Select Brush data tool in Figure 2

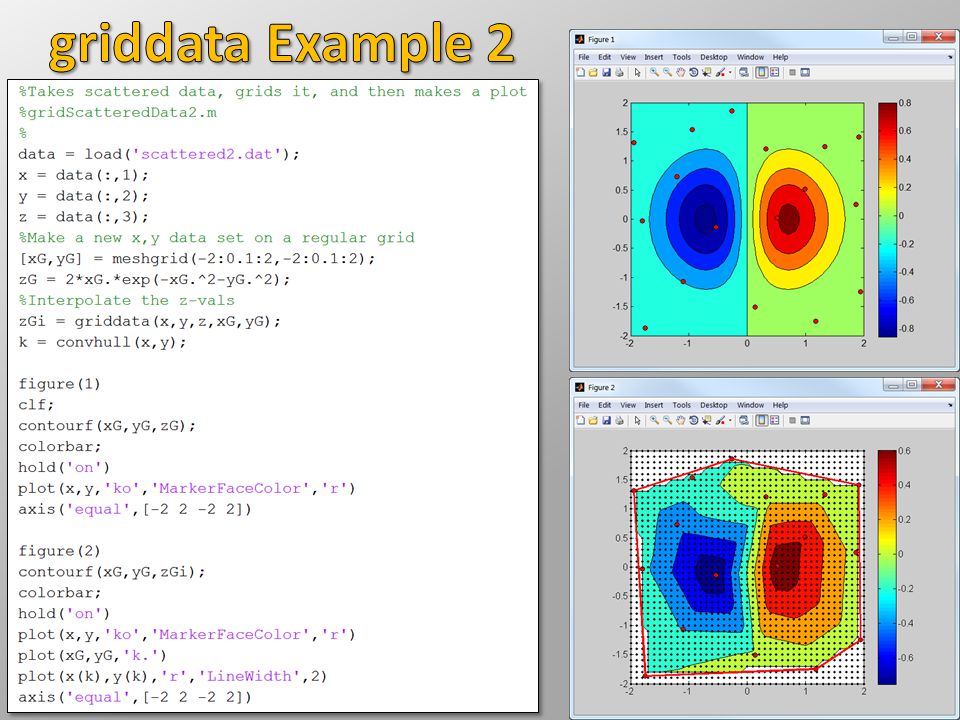(x=720, y=421)
